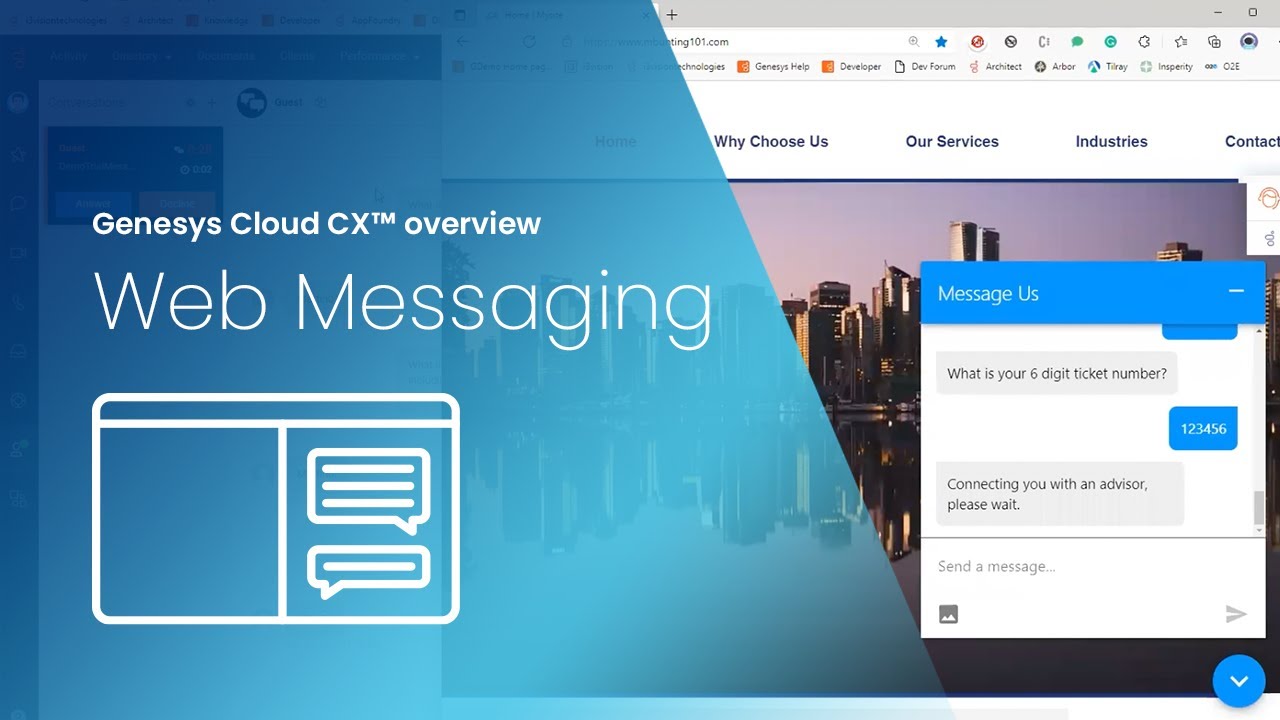Go to Why Choose Us page
Image resolution: width=1280 pixels, height=720 pixels.
click(771, 141)
